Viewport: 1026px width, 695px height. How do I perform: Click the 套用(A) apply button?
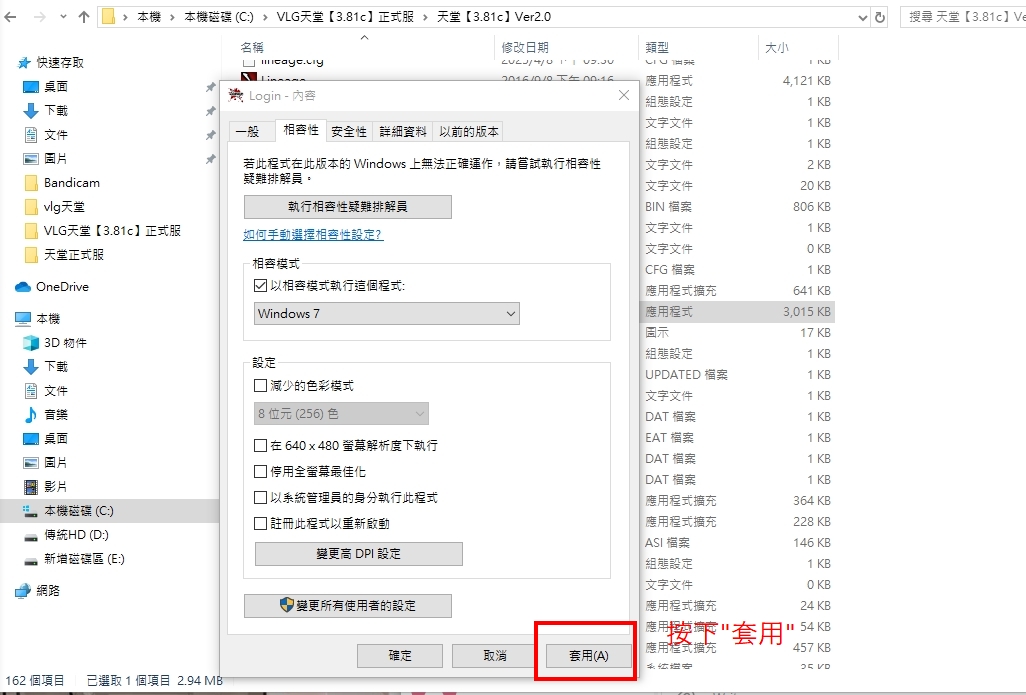click(589, 656)
